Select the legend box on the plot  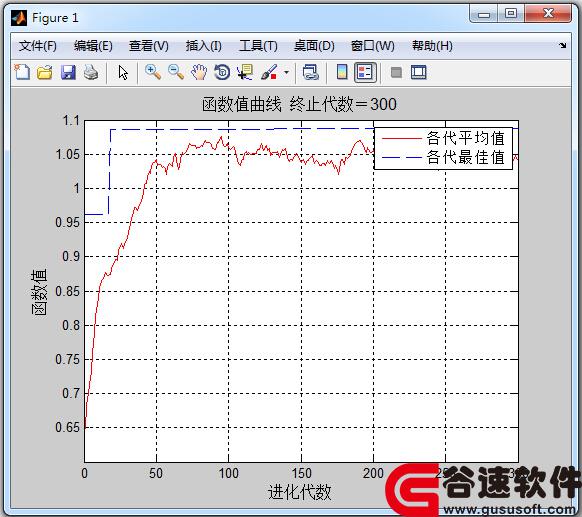pyautogui.click(x=443, y=148)
